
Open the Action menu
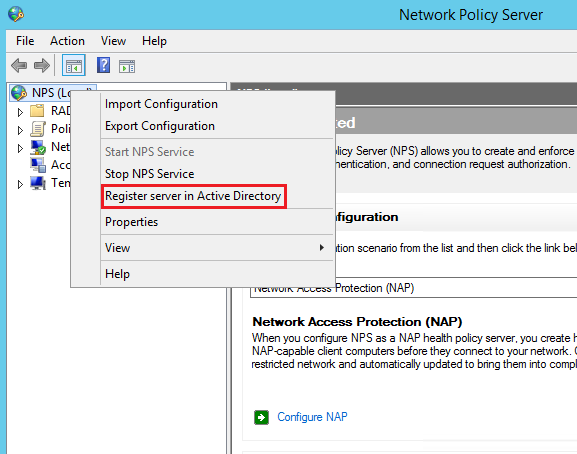[x=67, y=41]
